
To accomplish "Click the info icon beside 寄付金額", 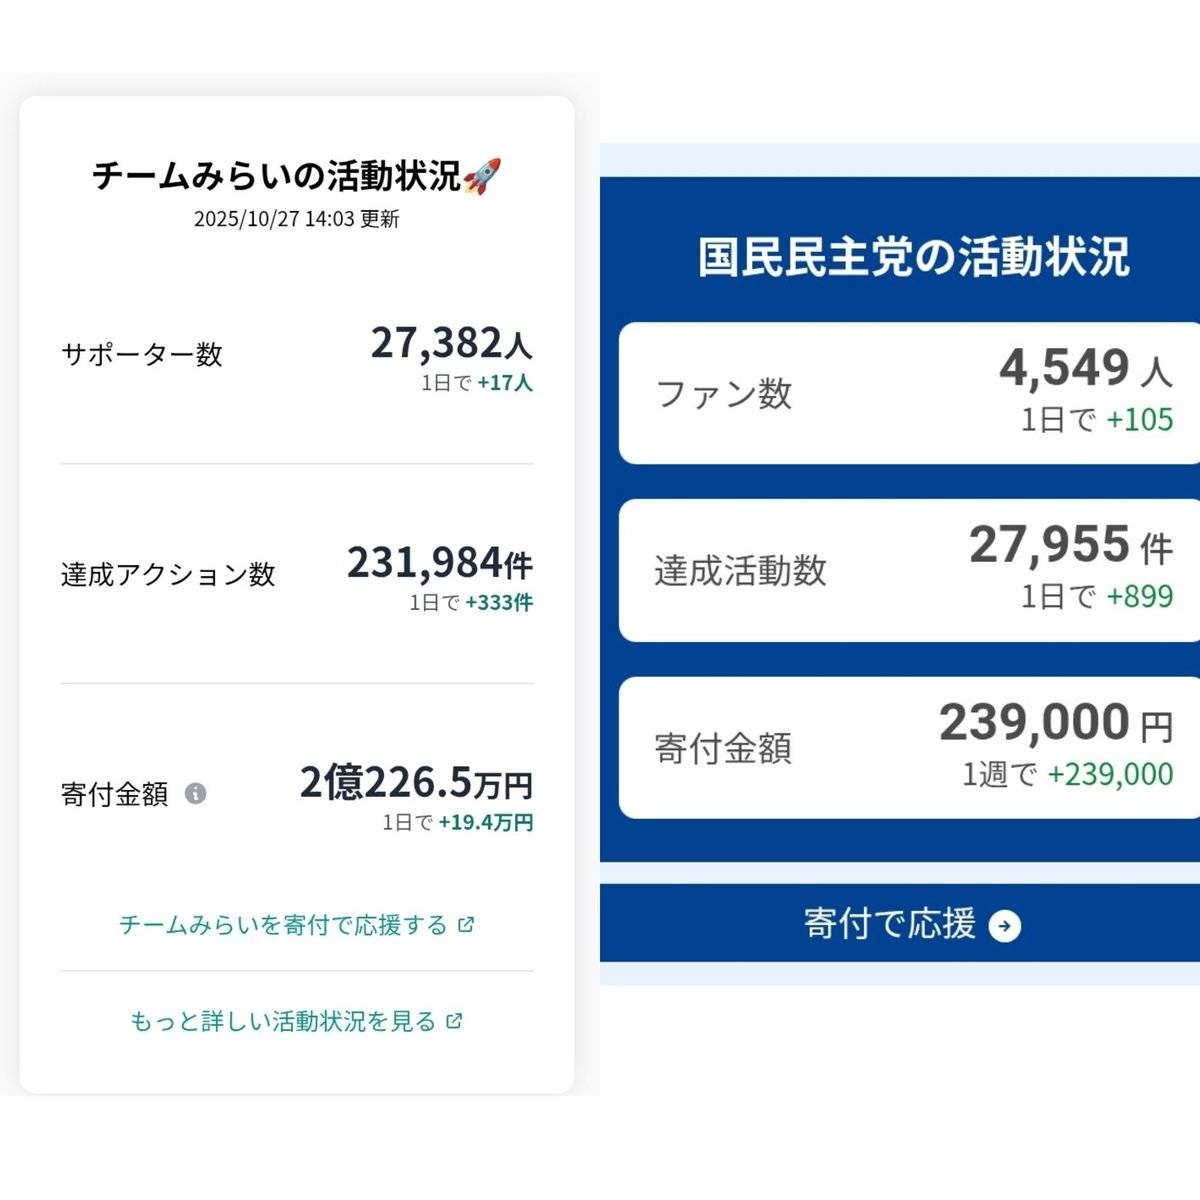I will click(196, 794).
